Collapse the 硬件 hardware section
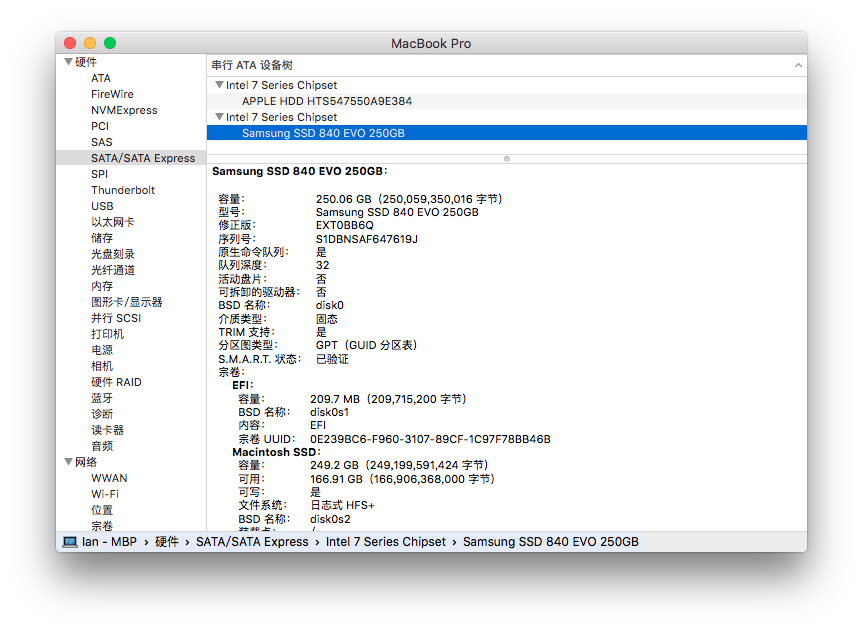Screen dimensions: 863x632 pos(69,62)
